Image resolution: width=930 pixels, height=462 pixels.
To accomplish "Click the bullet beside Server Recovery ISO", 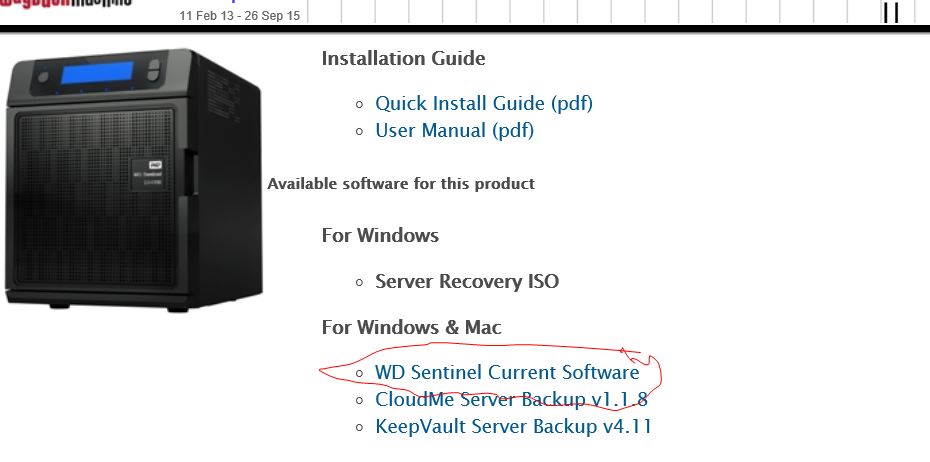I will [360, 282].
